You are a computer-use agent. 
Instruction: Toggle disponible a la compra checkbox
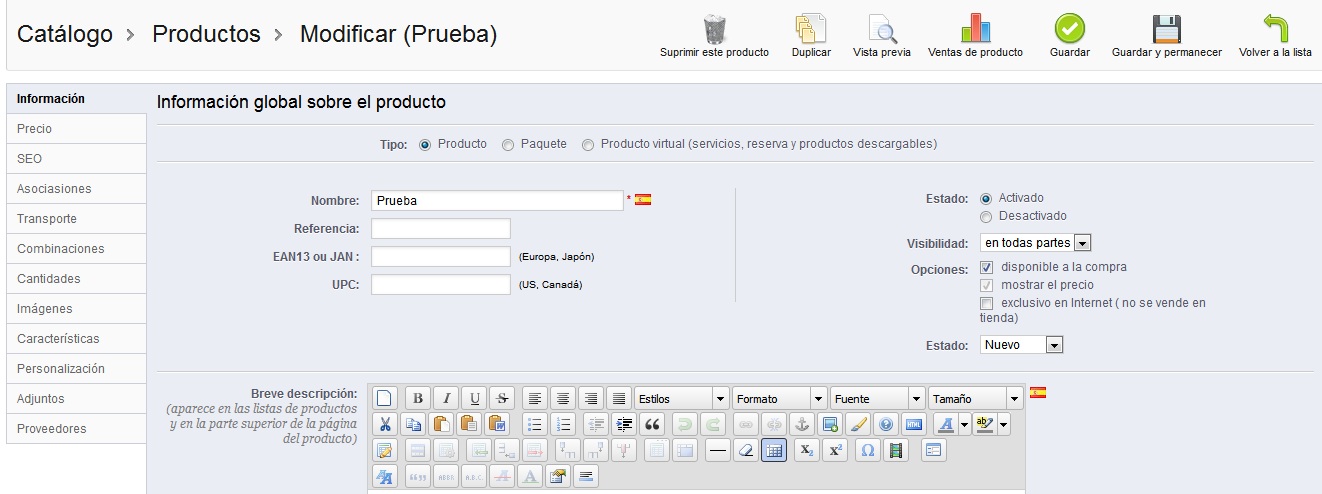(x=986, y=268)
